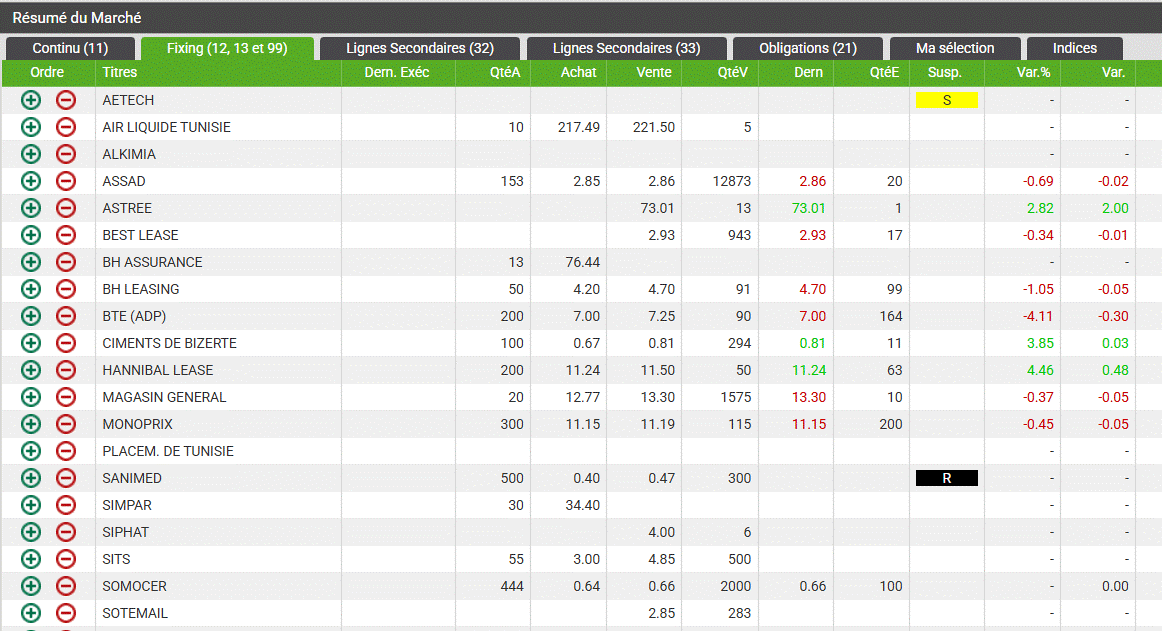Open the Lignes Secondaires (33) tab
This screenshot has height=631, width=1162.
tap(626, 48)
